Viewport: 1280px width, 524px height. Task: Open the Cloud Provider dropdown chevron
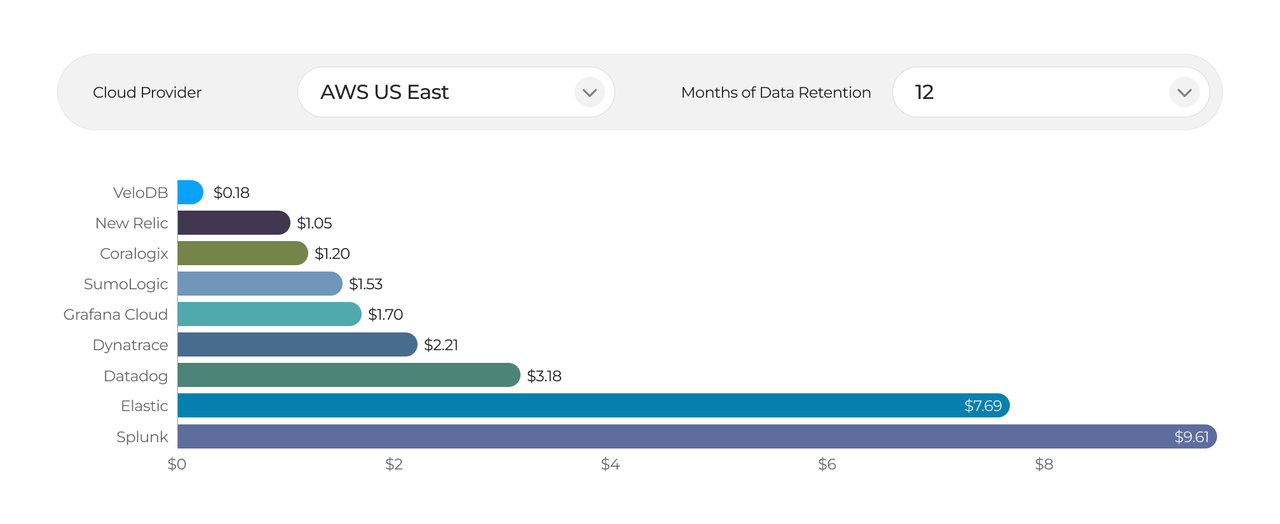[x=589, y=92]
